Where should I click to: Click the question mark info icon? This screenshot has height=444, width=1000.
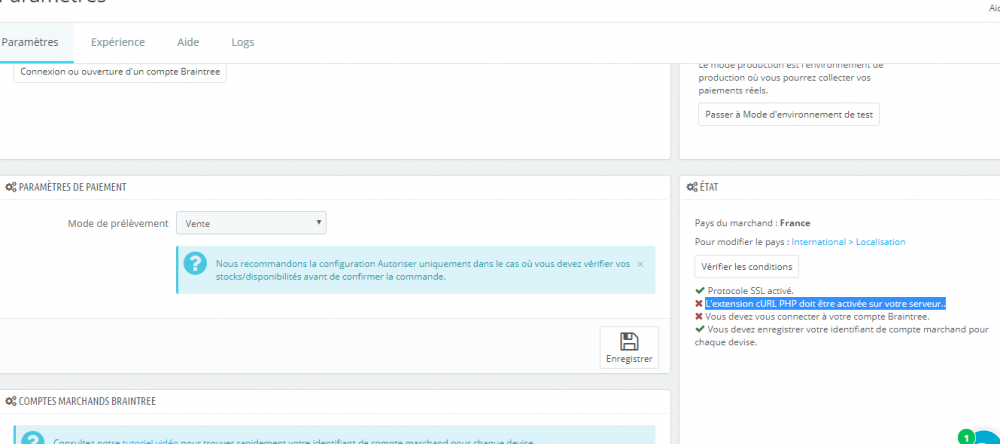[x=195, y=263]
